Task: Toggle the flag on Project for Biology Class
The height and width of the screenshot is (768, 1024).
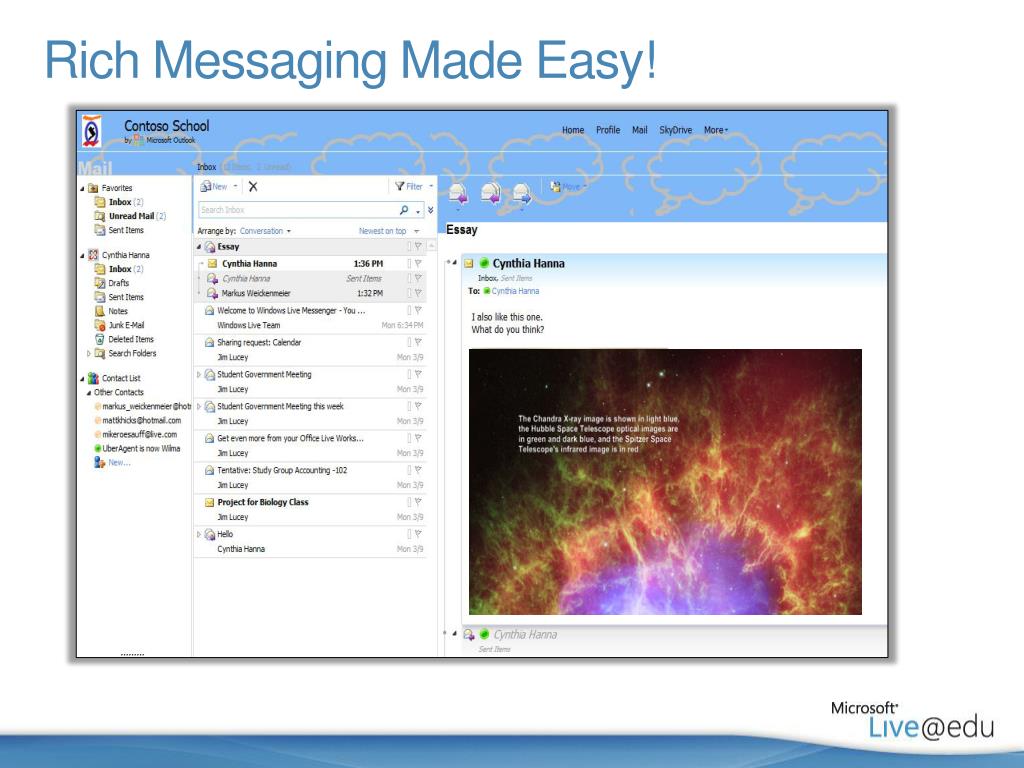Action: [x=418, y=502]
